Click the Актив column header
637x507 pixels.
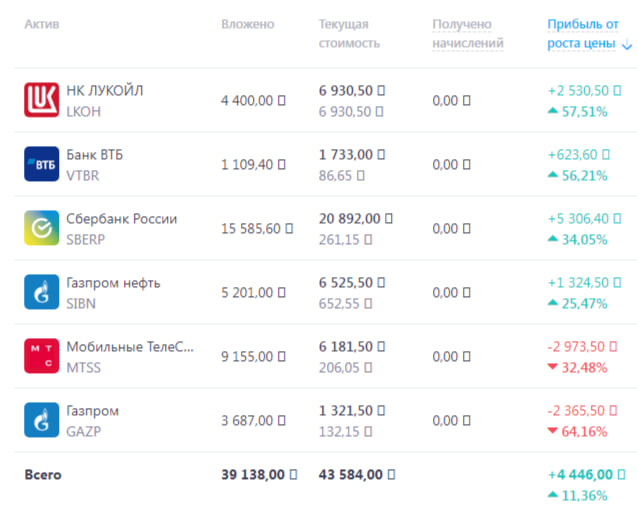(41, 23)
